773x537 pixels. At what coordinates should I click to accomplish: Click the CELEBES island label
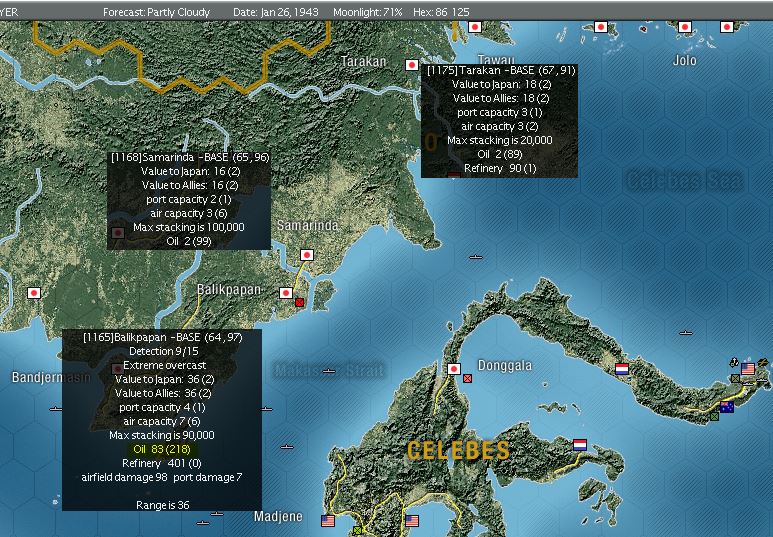coord(458,450)
